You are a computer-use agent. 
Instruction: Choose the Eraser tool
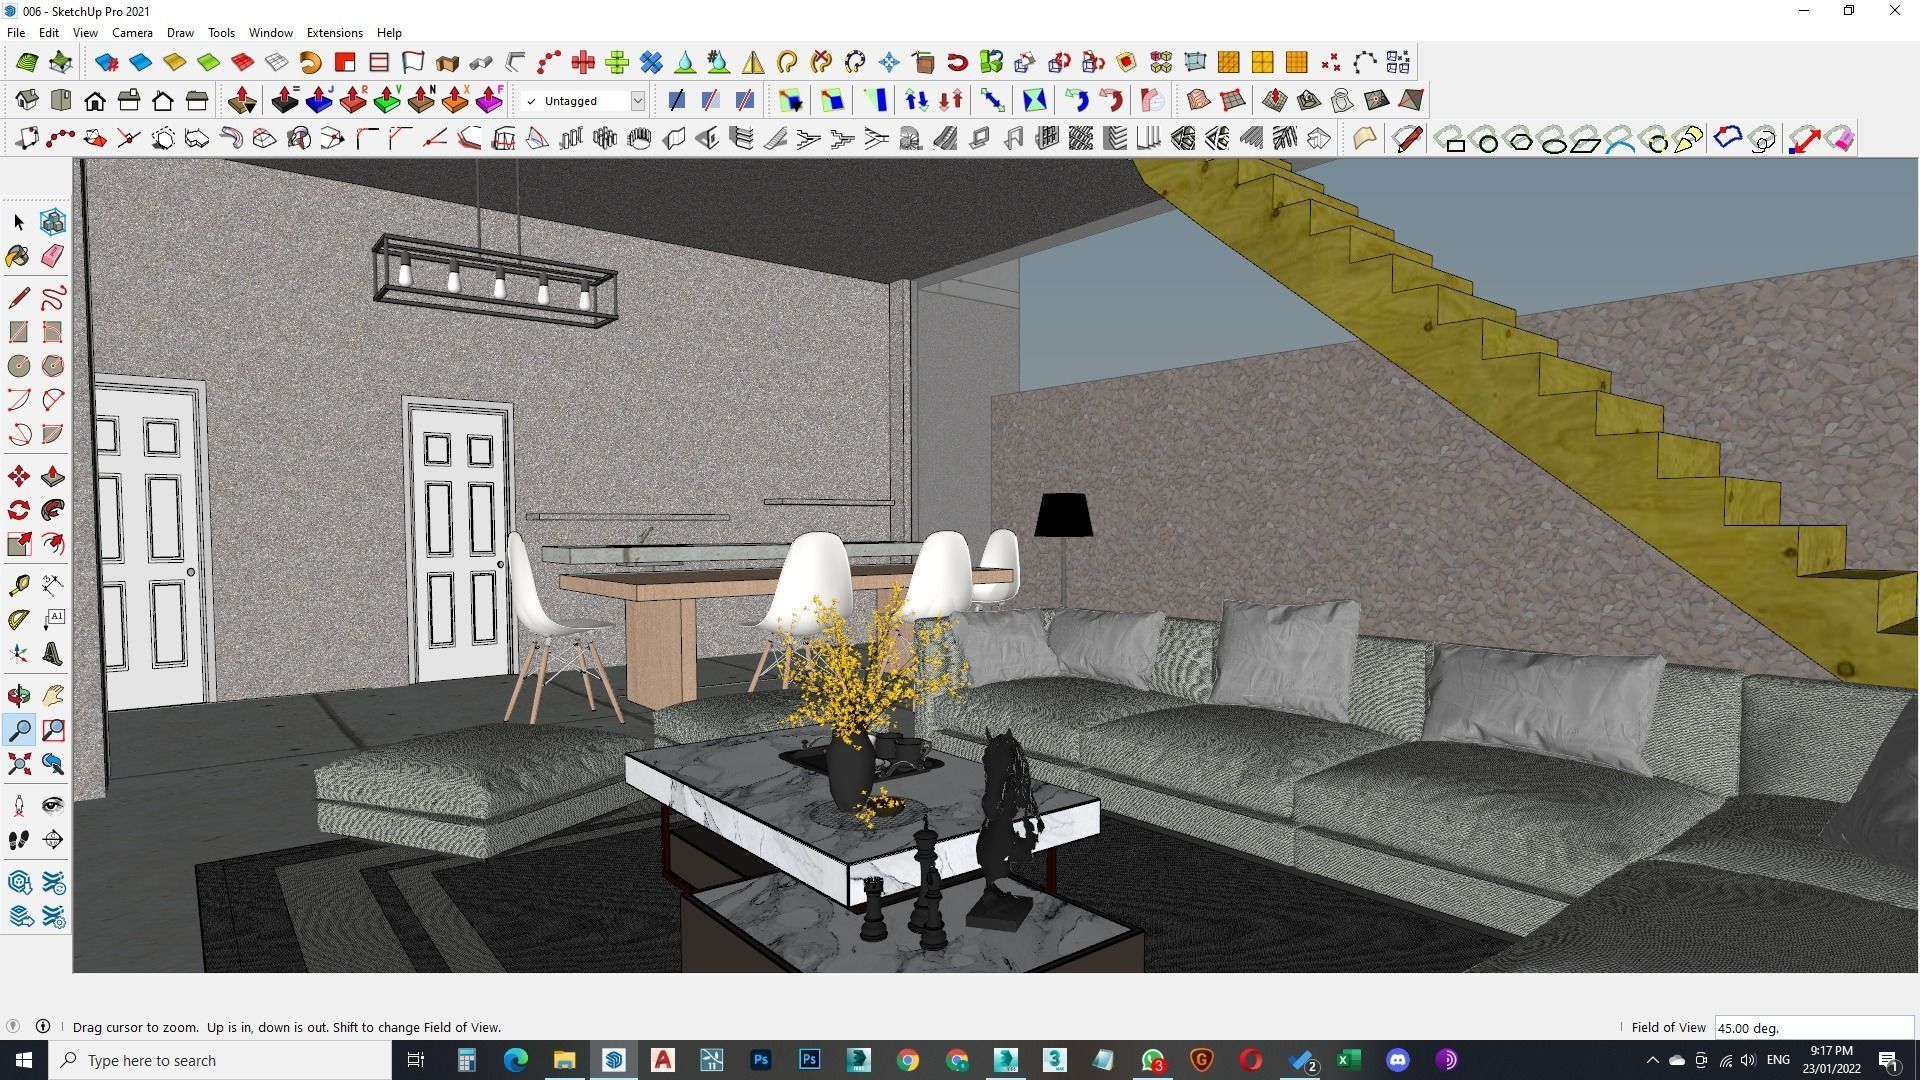53,256
